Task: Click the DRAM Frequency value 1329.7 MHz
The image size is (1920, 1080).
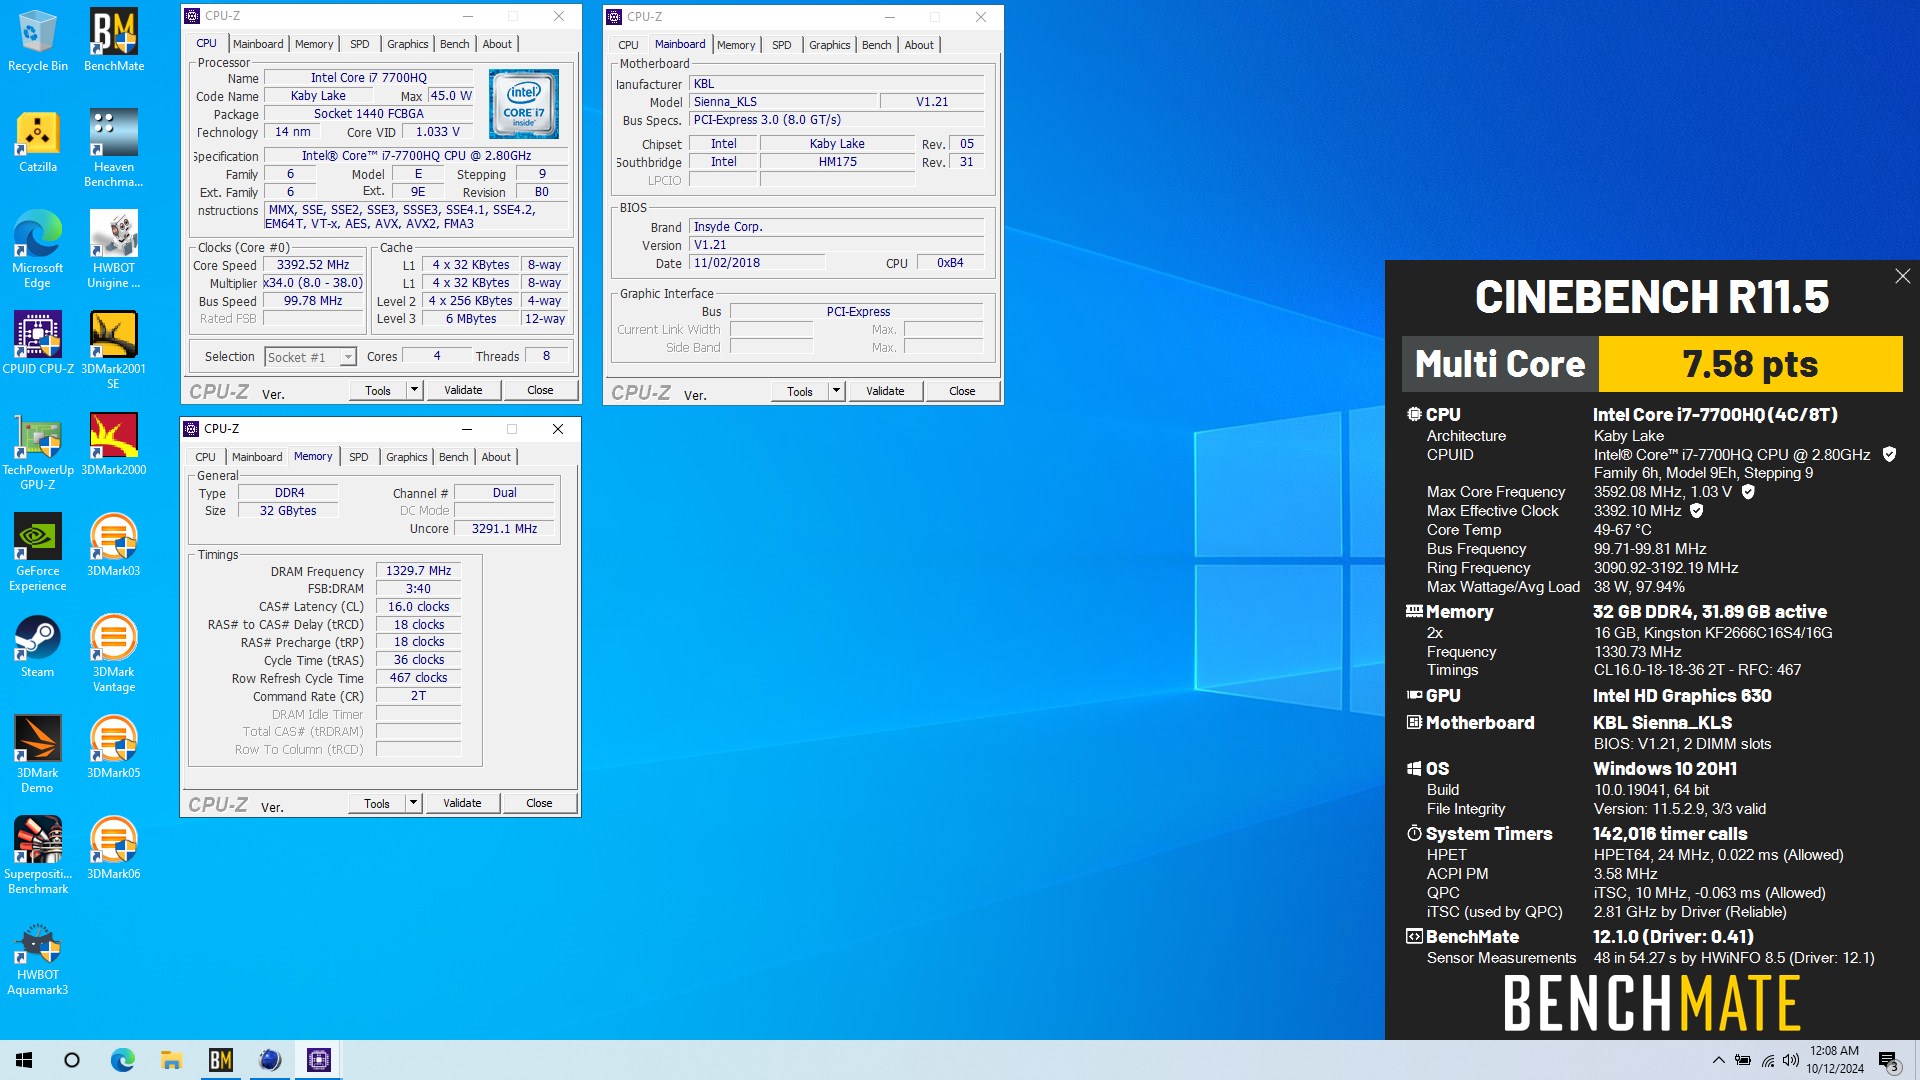Action: point(418,571)
